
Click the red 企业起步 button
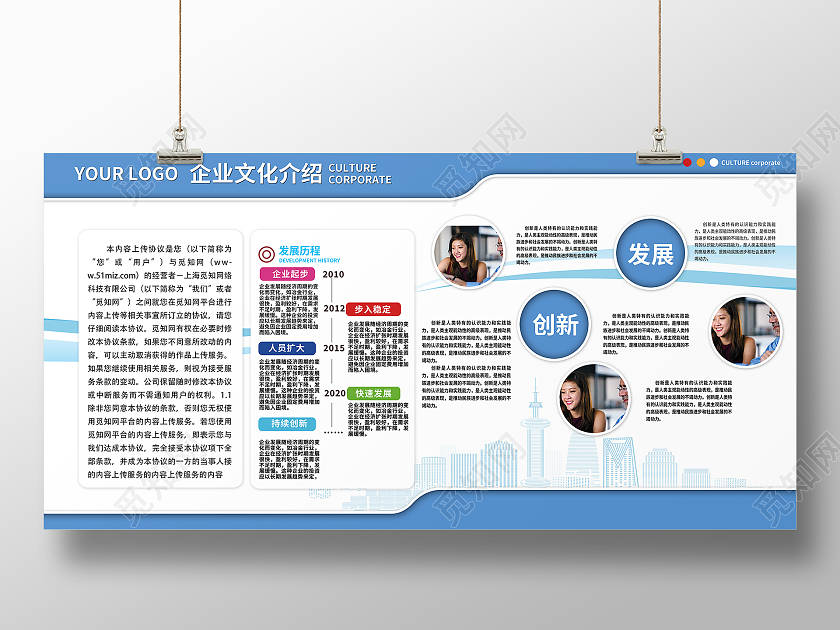point(287,274)
